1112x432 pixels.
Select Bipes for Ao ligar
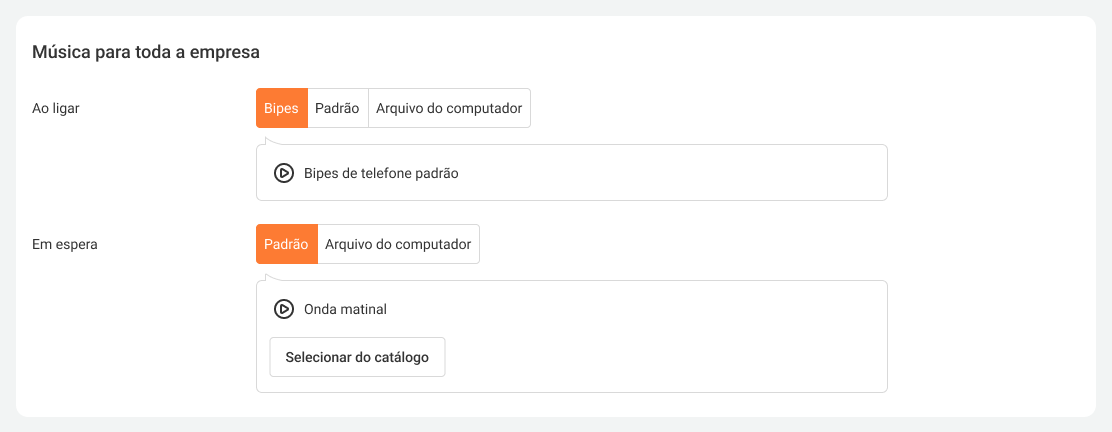click(282, 108)
